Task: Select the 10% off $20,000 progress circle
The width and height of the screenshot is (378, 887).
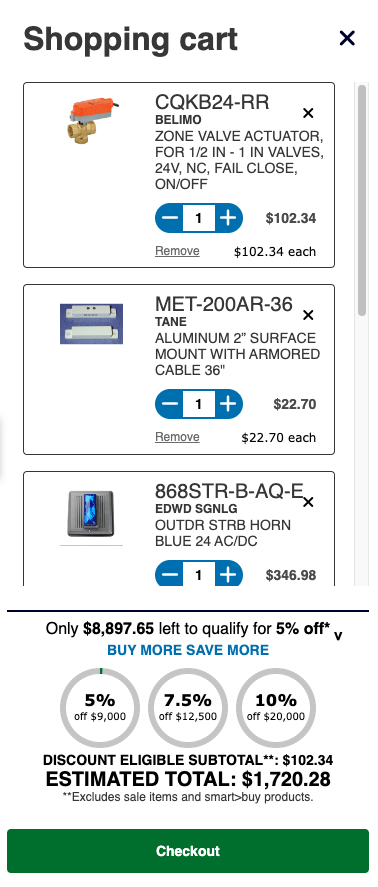Action: click(x=276, y=707)
